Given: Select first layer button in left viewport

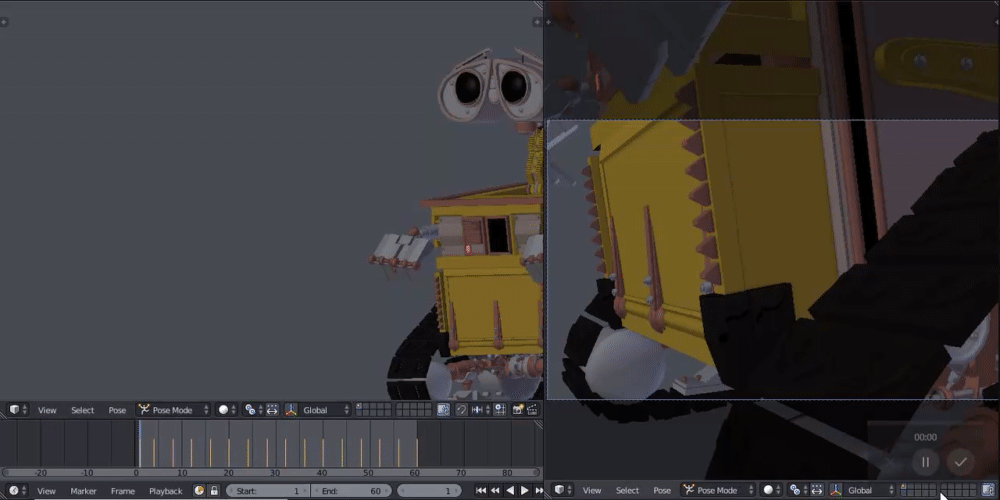Looking at the screenshot, I should (x=361, y=406).
